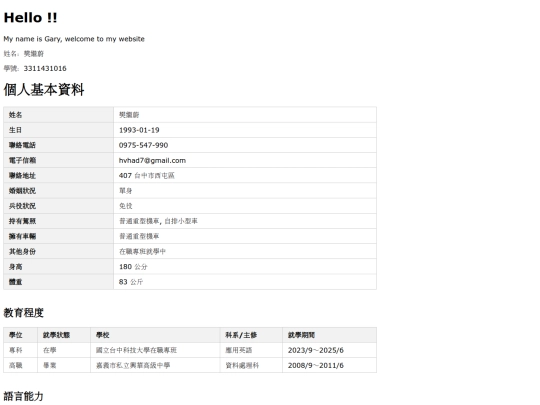This screenshot has height=405, width=540.
Task: Click the period 2008/9~2011/6
Action: [316, 365]
